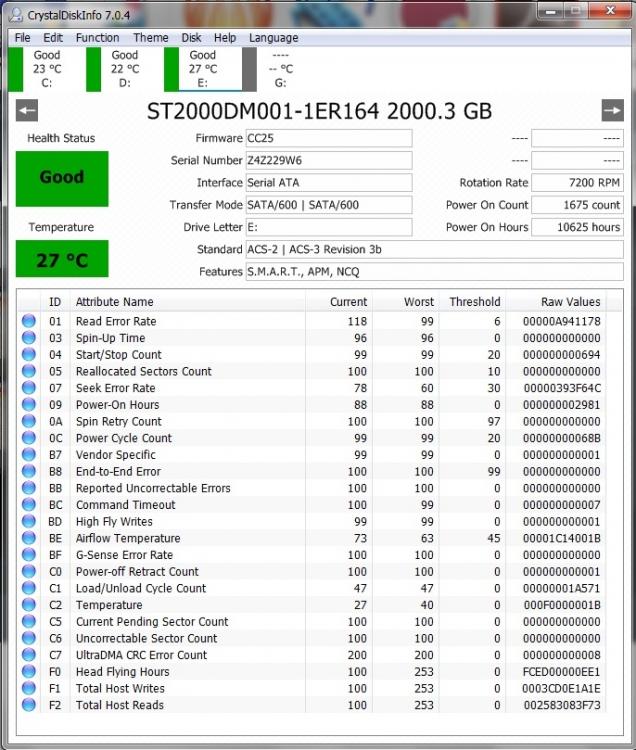Click the Drive Letter field E:
Image resolution: width=636 pixels, height=750 pixels.
coord(329,227)
